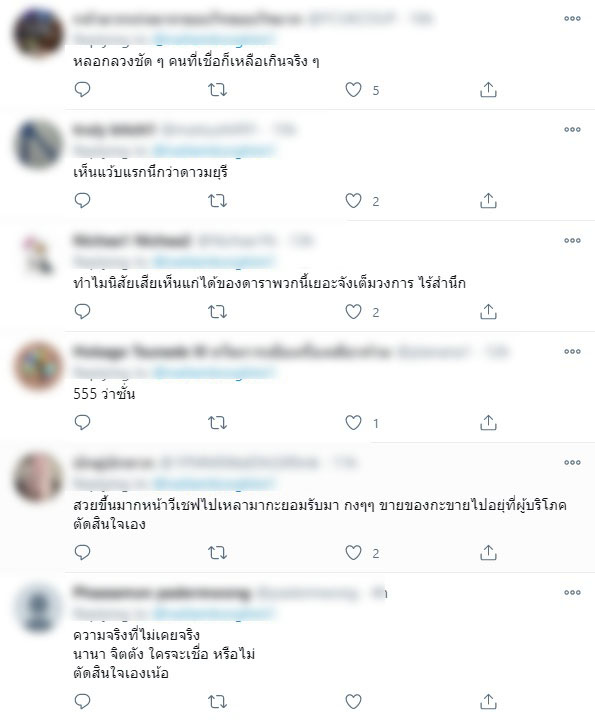Open the three-dot menu on second tweet
Image resolution: width=595 pixels, height=720 pixels.
(572, 129)
